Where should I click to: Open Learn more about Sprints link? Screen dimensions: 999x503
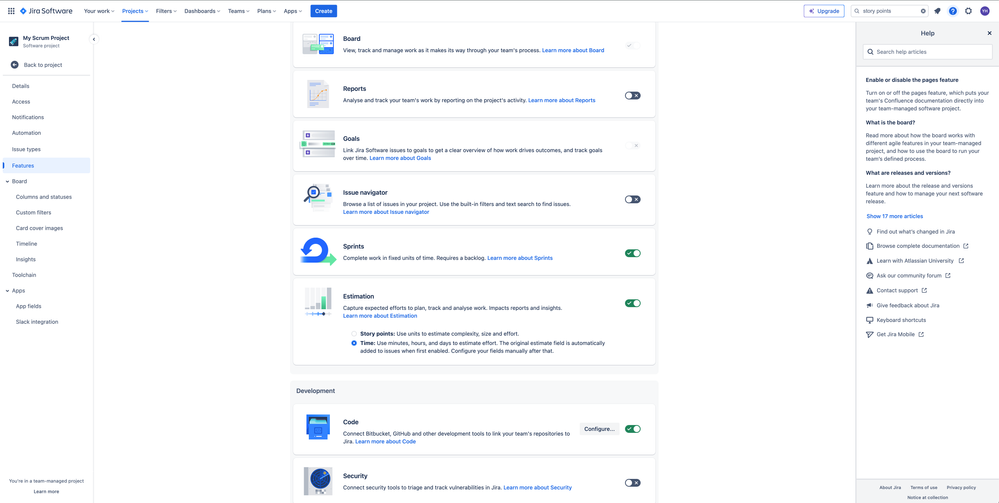pos(520,258)
